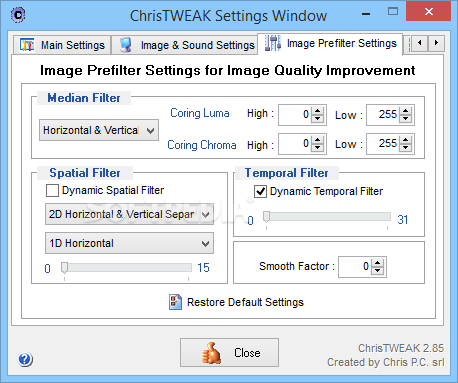The width and height of the screenshot is (458, 383).
Task: Click the '31' maximum temporal slider label
Action: (403, 220)
